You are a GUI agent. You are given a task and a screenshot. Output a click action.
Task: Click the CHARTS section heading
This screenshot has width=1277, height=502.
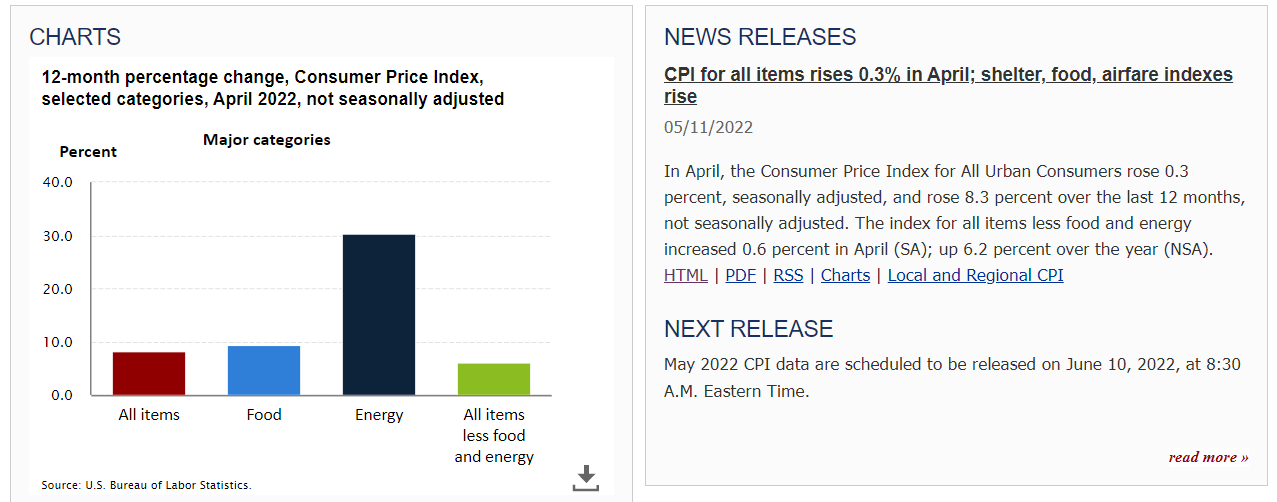coord(75,37)
